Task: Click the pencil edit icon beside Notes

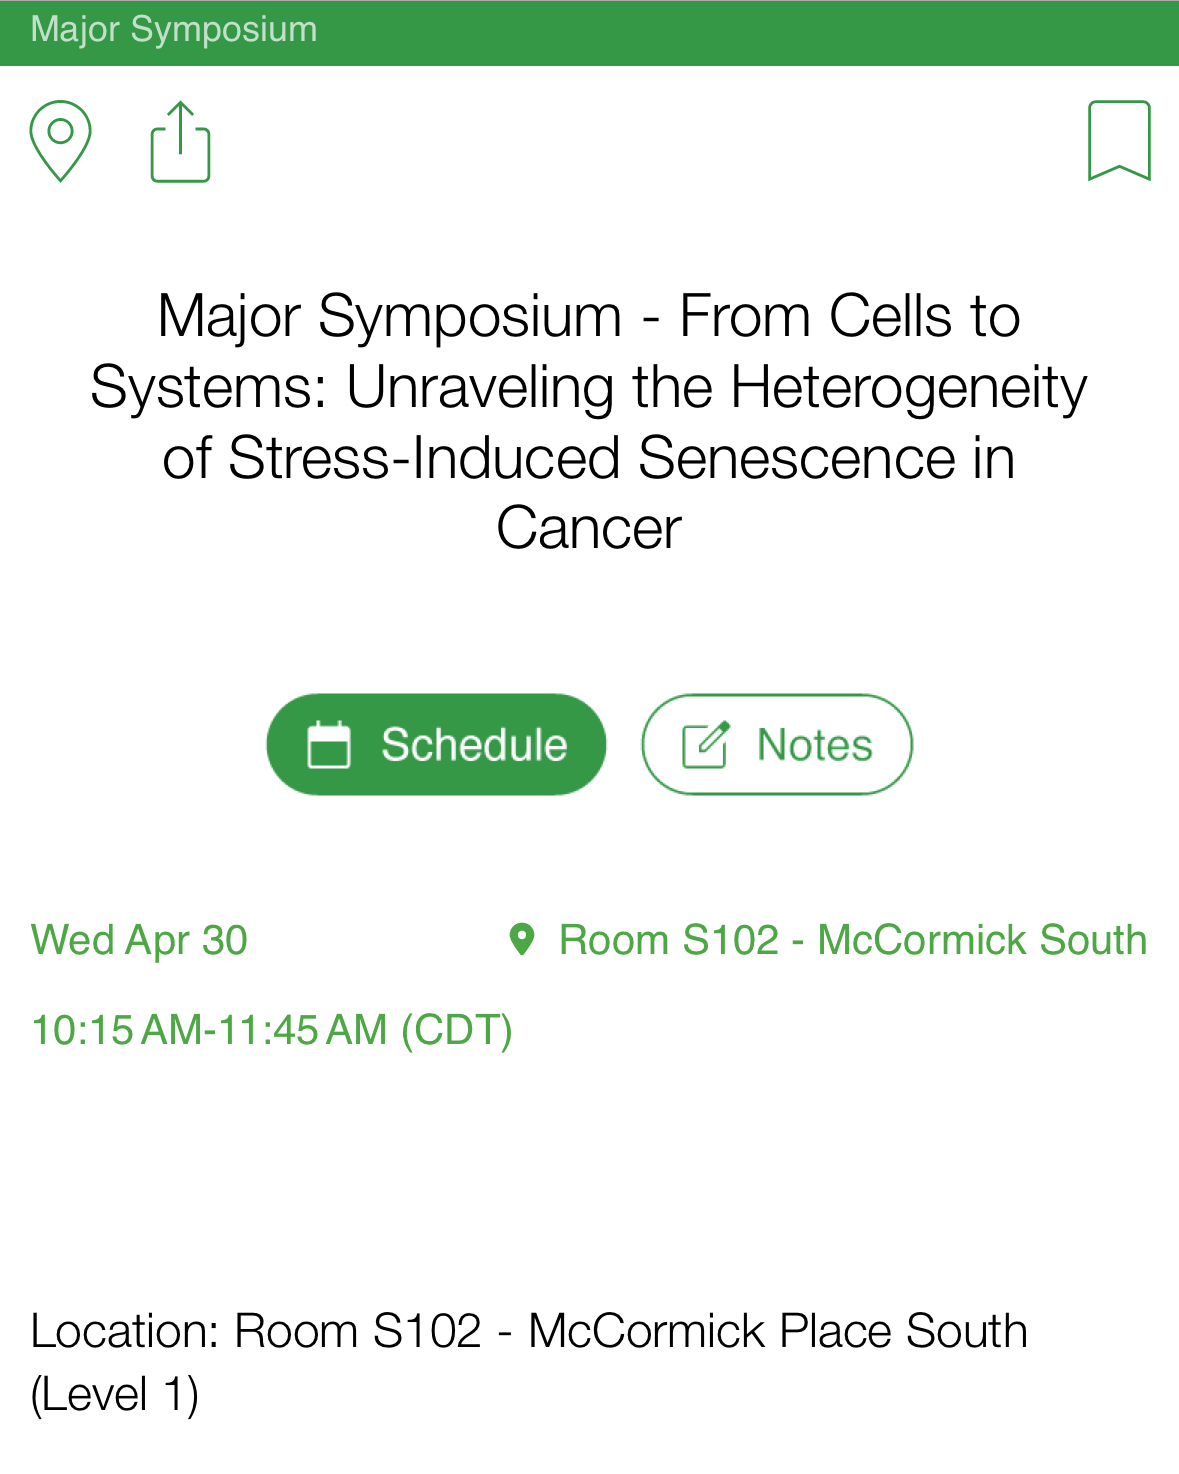Action: [705, 745]
